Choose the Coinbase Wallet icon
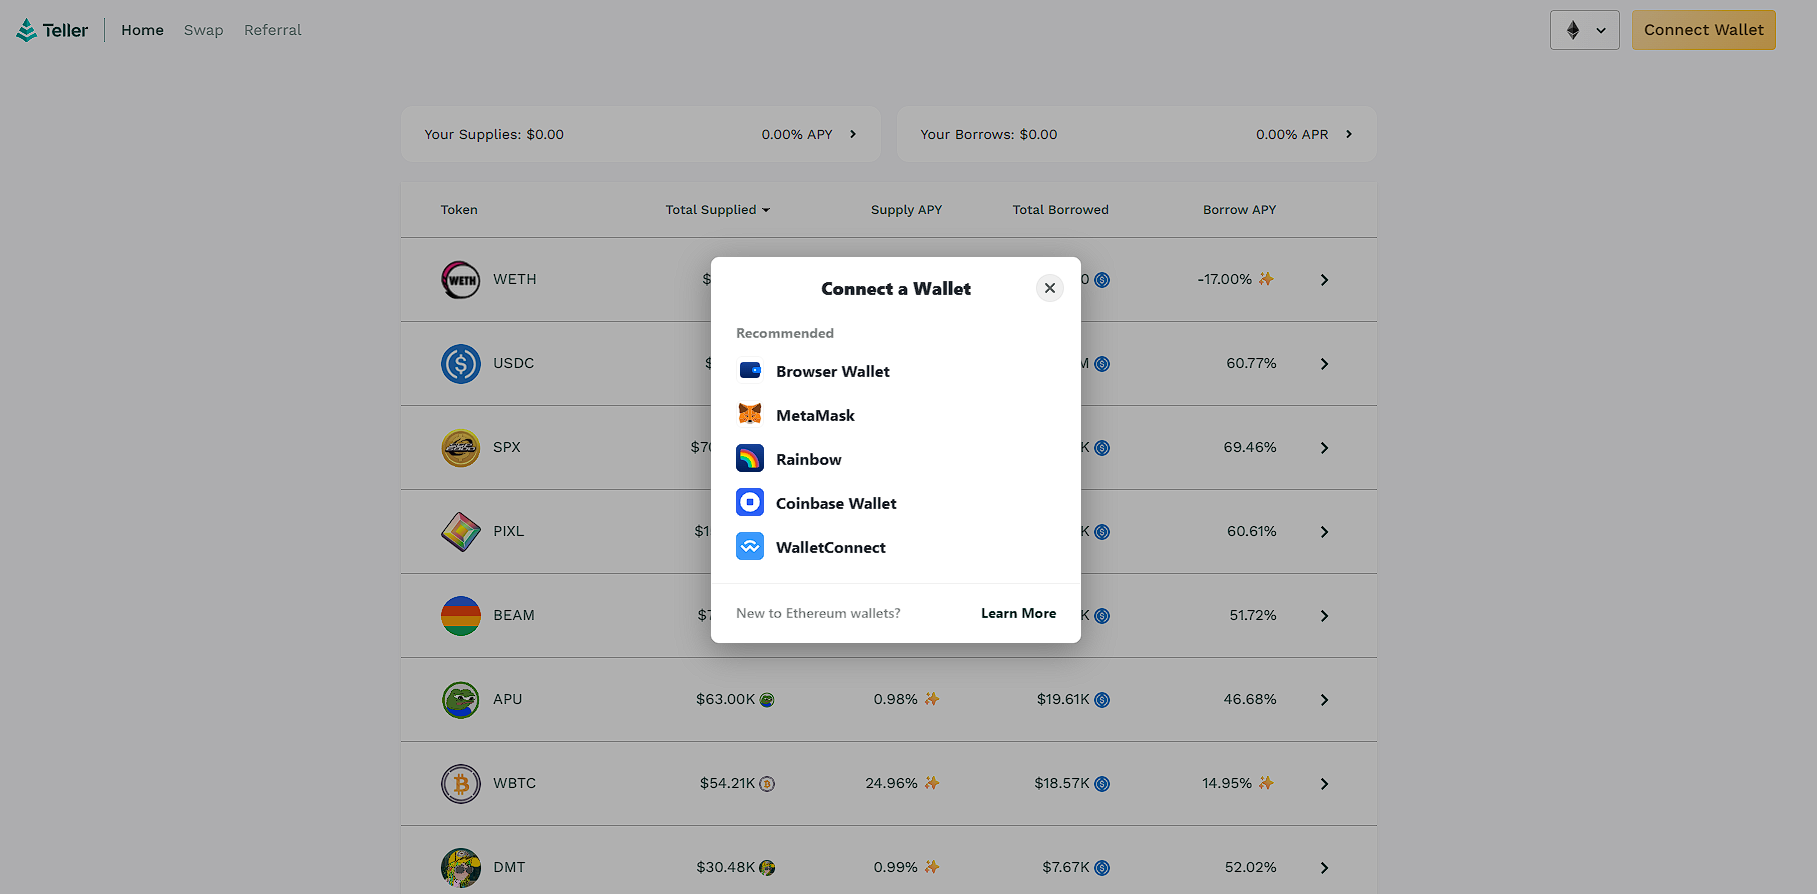1817x894 pixels. 750,503
